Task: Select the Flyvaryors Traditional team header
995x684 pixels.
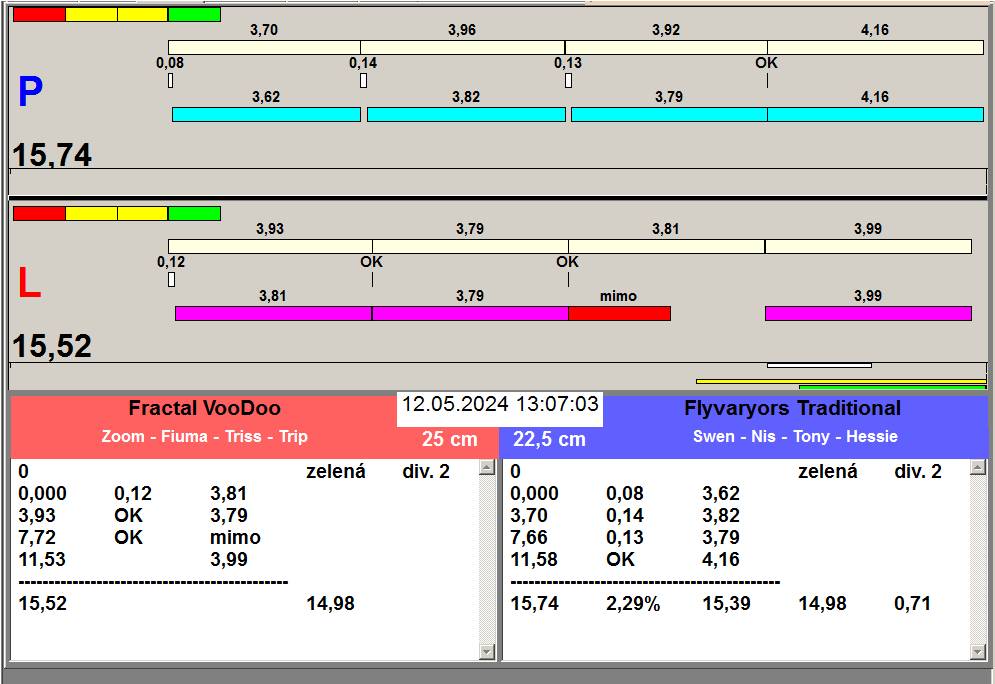Action: coord(792,408)
